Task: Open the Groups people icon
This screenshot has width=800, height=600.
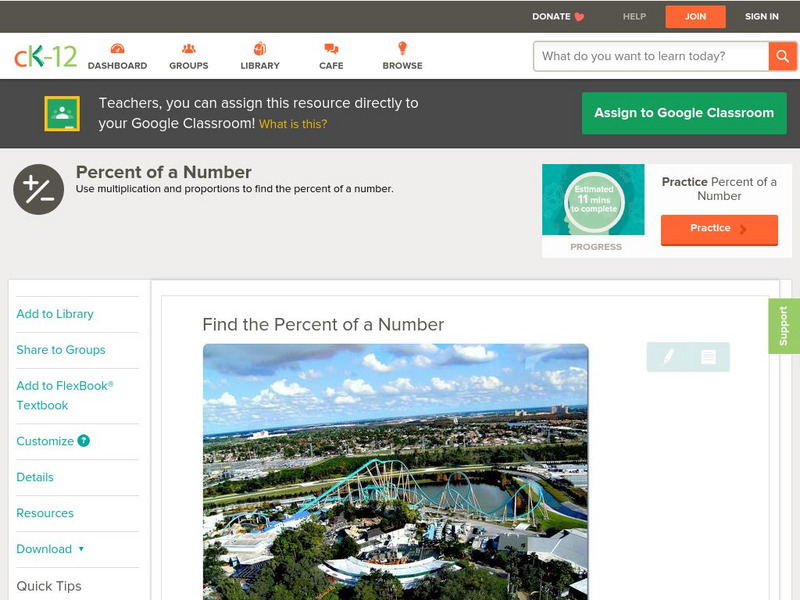Action: [189, 49]
